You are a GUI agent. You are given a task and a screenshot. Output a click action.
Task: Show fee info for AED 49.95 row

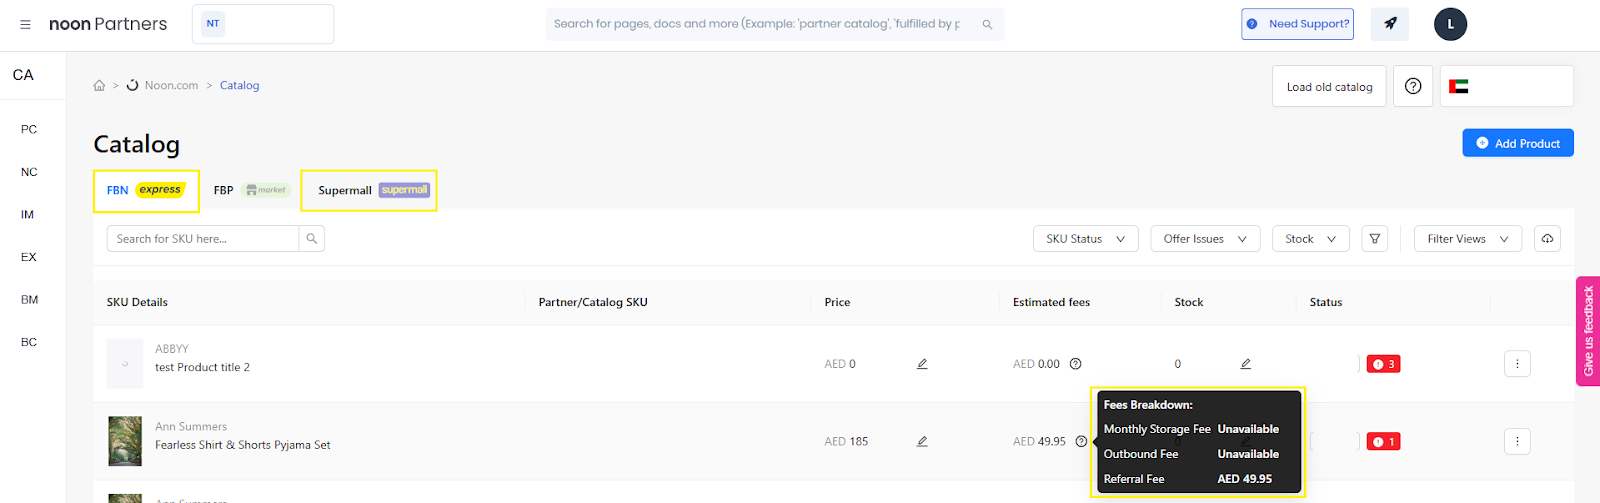pos(1081,442)
